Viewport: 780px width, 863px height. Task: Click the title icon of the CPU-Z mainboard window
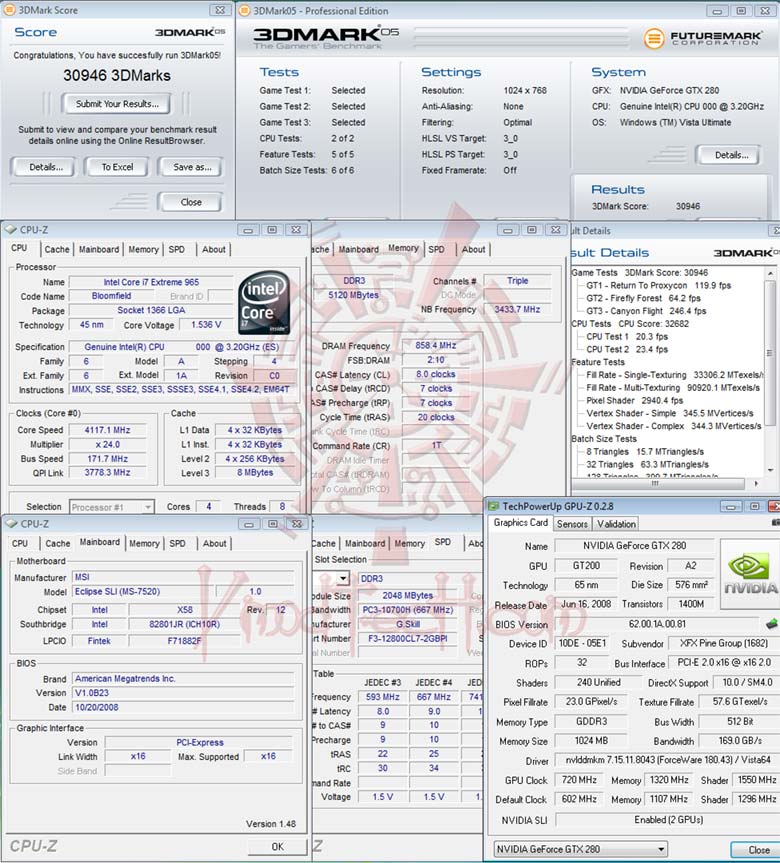pos(11,523)
